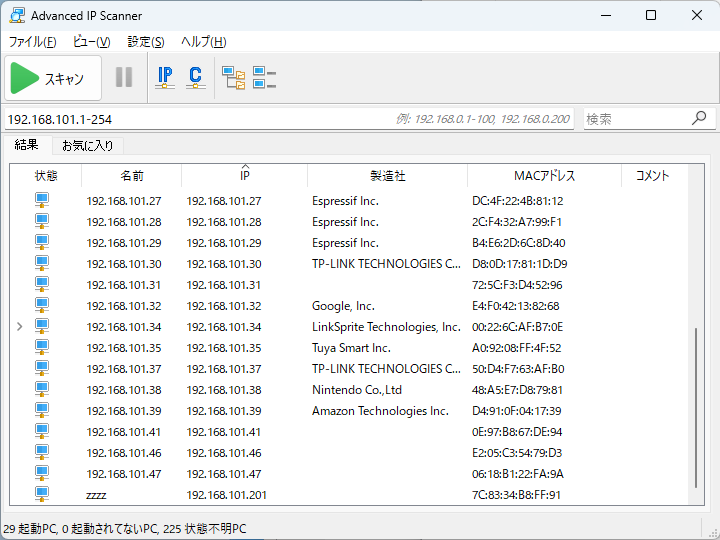The width and height of the screenshot is (720, 540).
Task: Sort by 製造社 column header
Action: click(x=388, y=175)
